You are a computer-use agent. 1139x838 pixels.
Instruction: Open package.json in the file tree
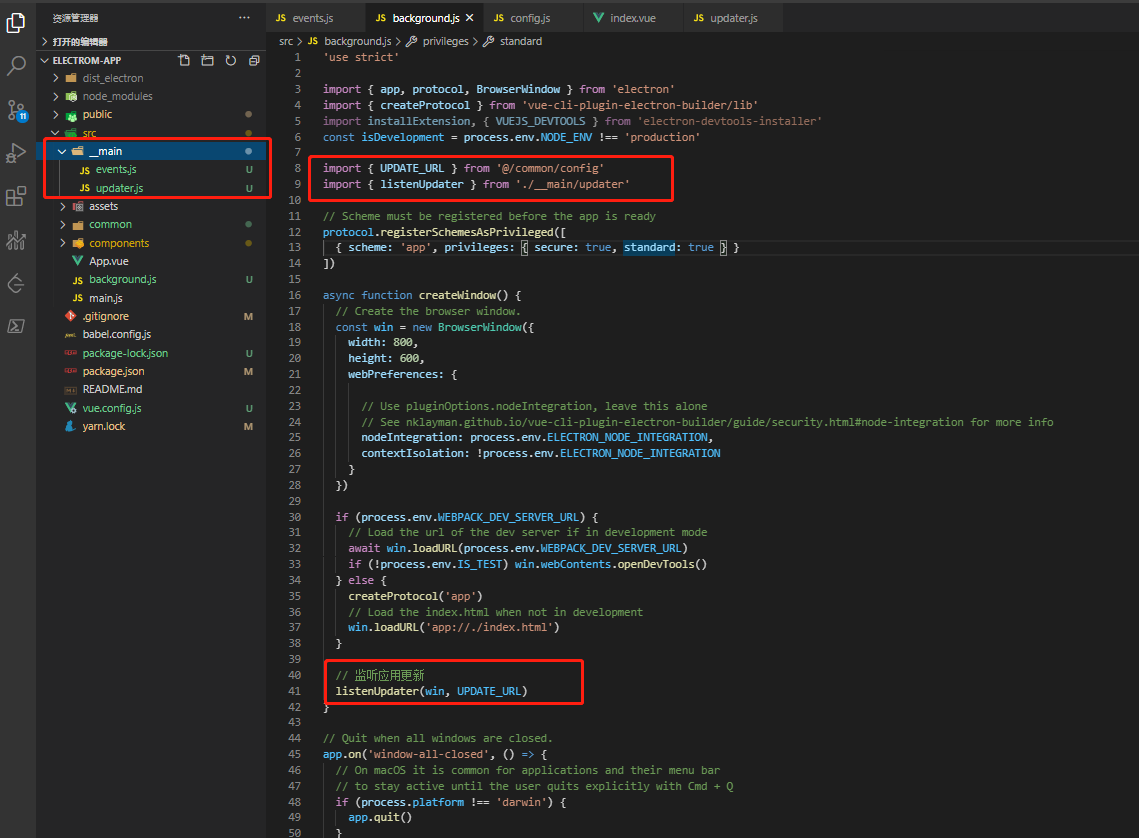click(113, 372)
